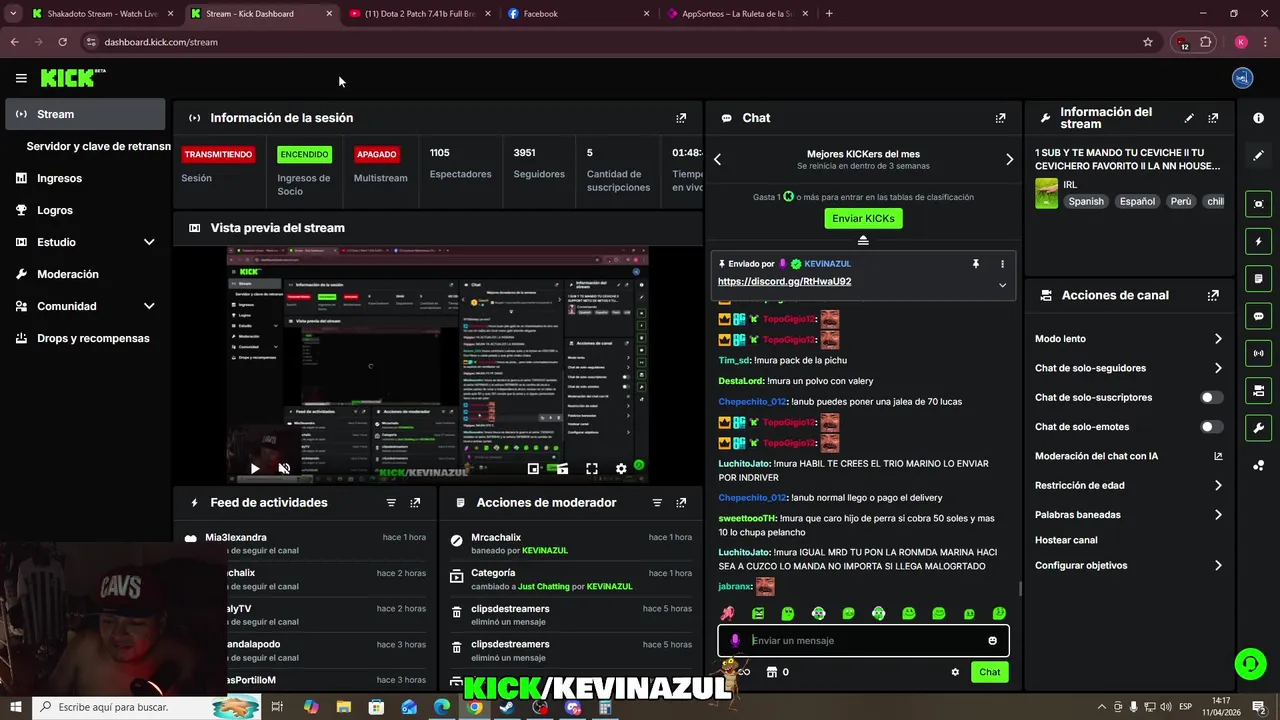This screenshot has width=1280, height=720.
Task: Select Stream in the left sidebar
Action: pyautogui.click(x=85, y=114)
